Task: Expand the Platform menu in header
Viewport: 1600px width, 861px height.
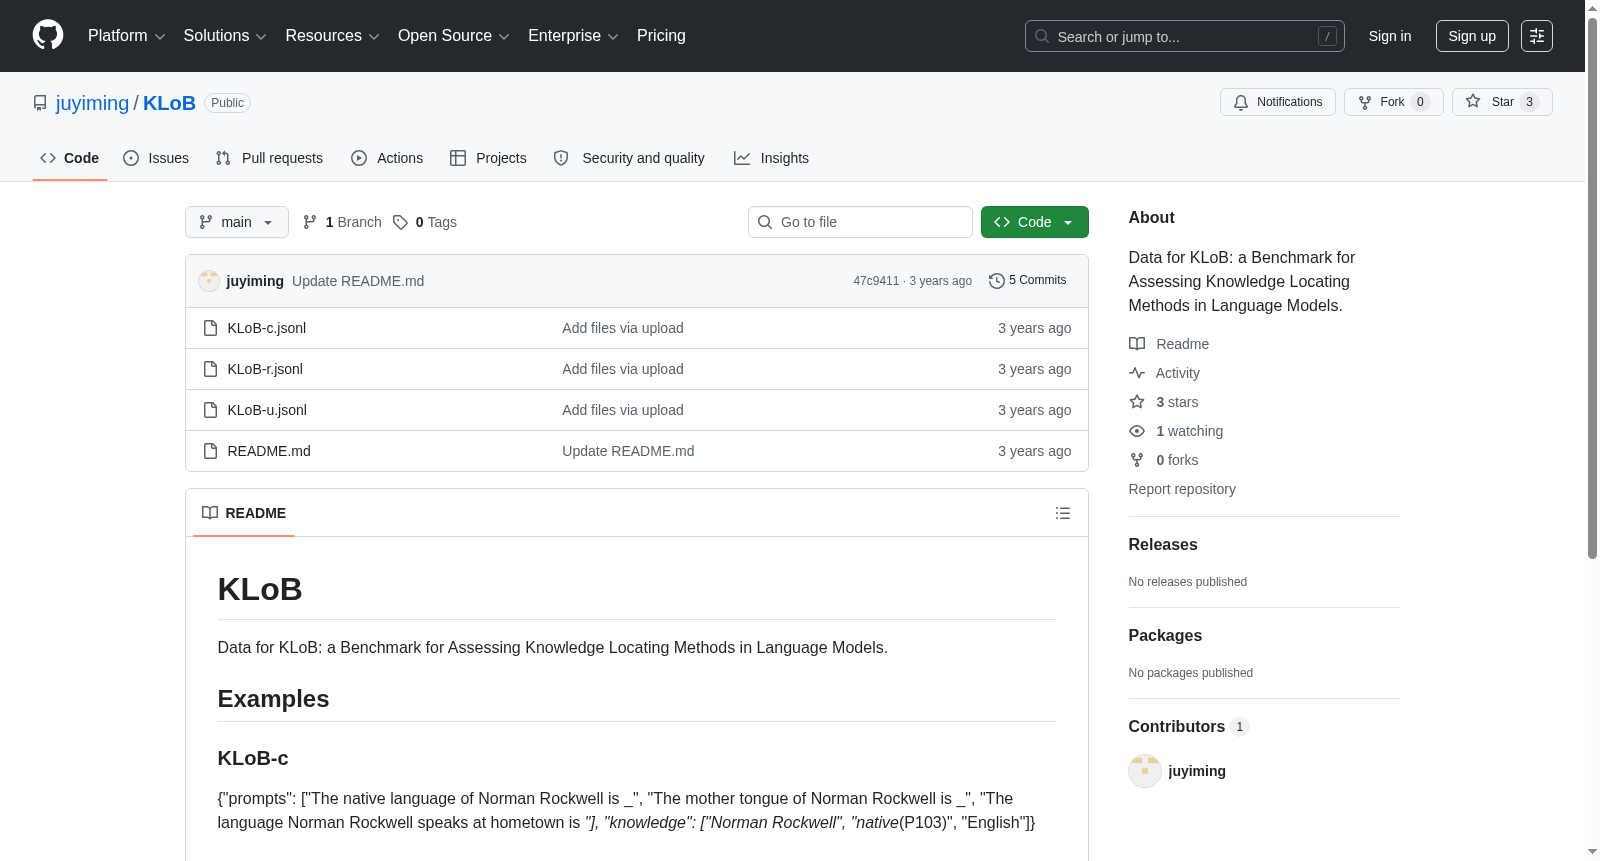Action: (126, 36)
